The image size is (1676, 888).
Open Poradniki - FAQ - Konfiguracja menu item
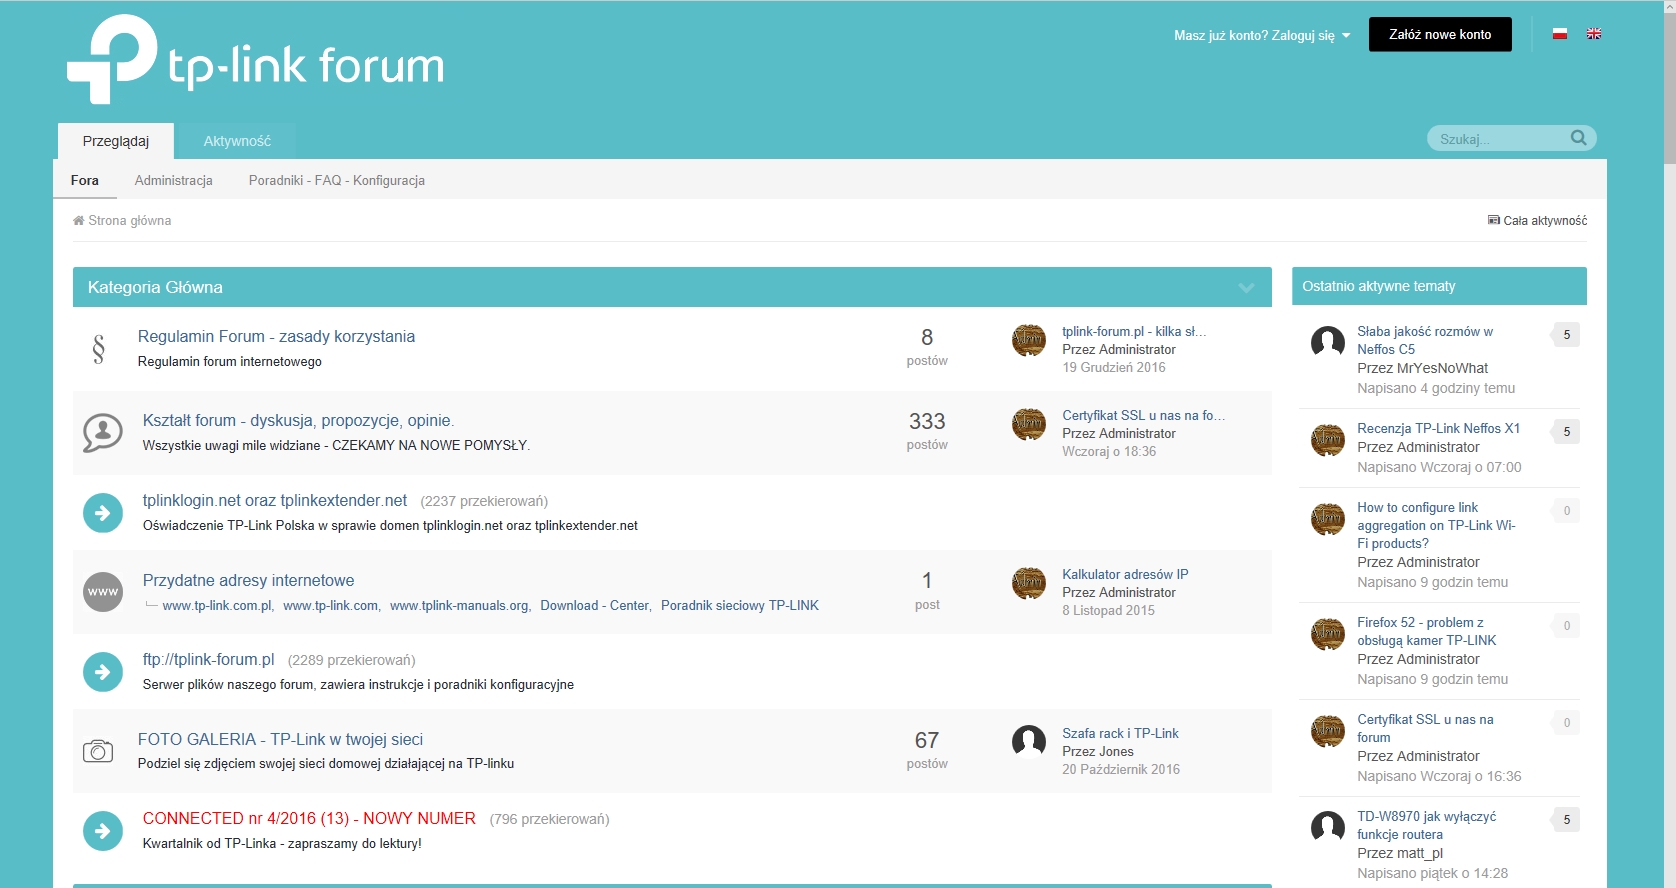pos(337,180)
